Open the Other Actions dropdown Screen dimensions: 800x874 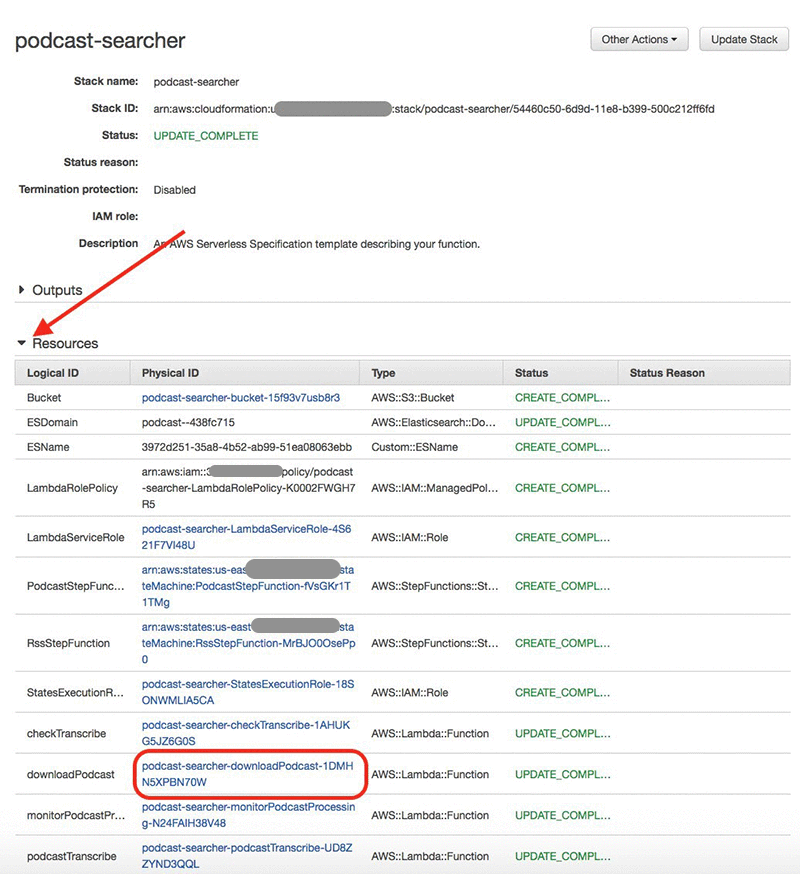click(639, 40)
